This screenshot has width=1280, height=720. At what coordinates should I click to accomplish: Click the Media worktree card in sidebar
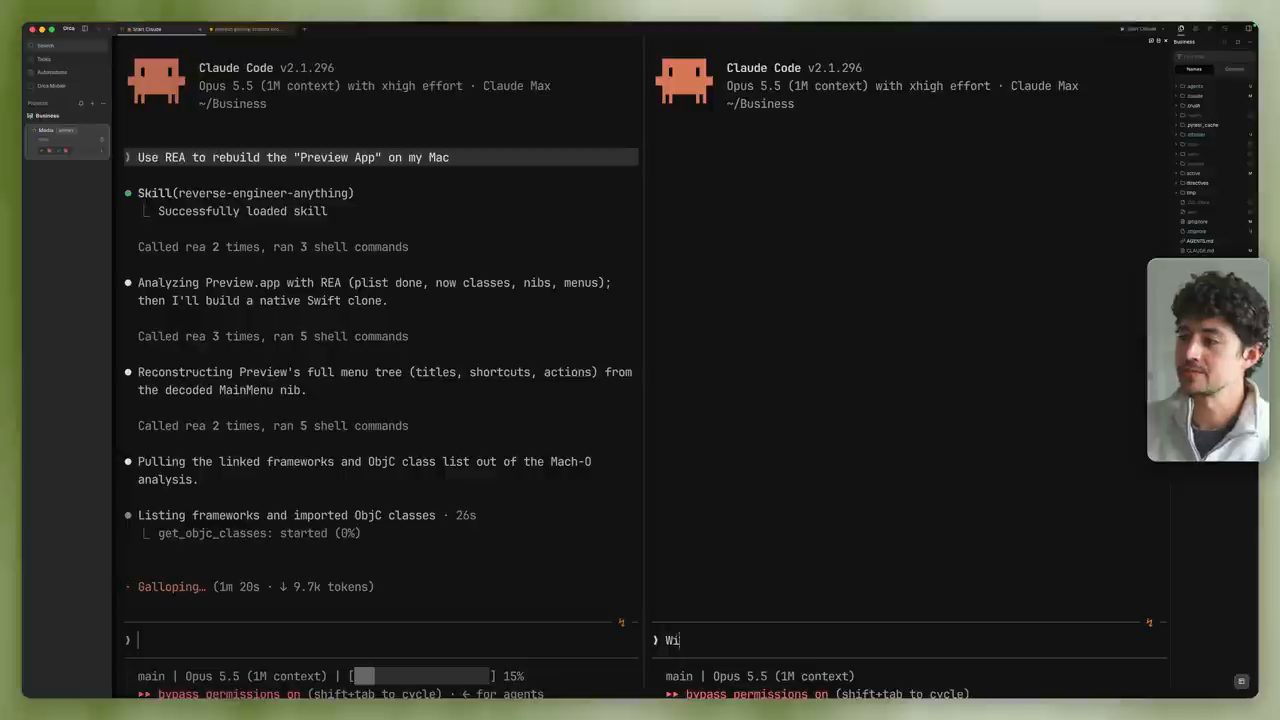click(68, 140)
